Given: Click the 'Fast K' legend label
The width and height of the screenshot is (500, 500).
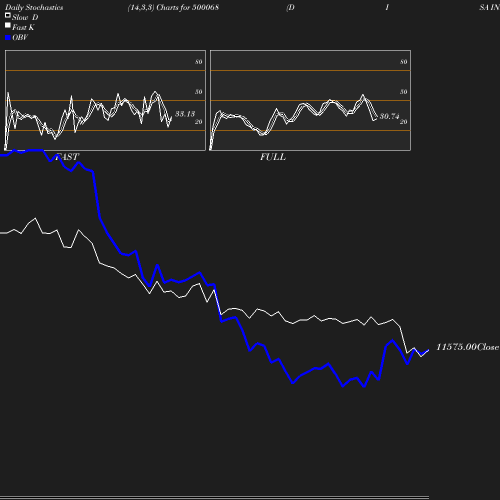Looking at the screenshot, I should pos(23,27).
